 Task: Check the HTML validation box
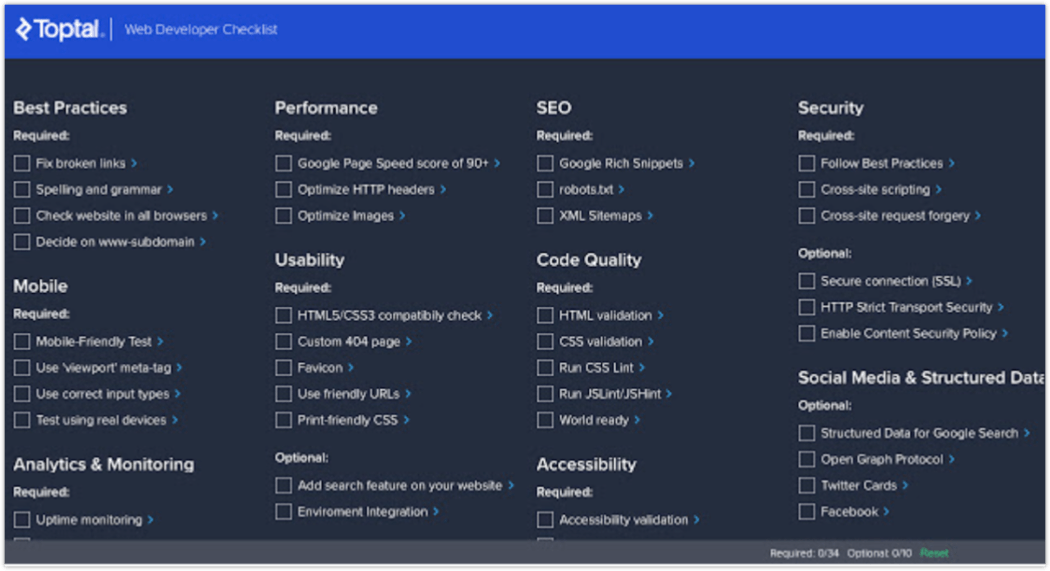click(545, 315)
